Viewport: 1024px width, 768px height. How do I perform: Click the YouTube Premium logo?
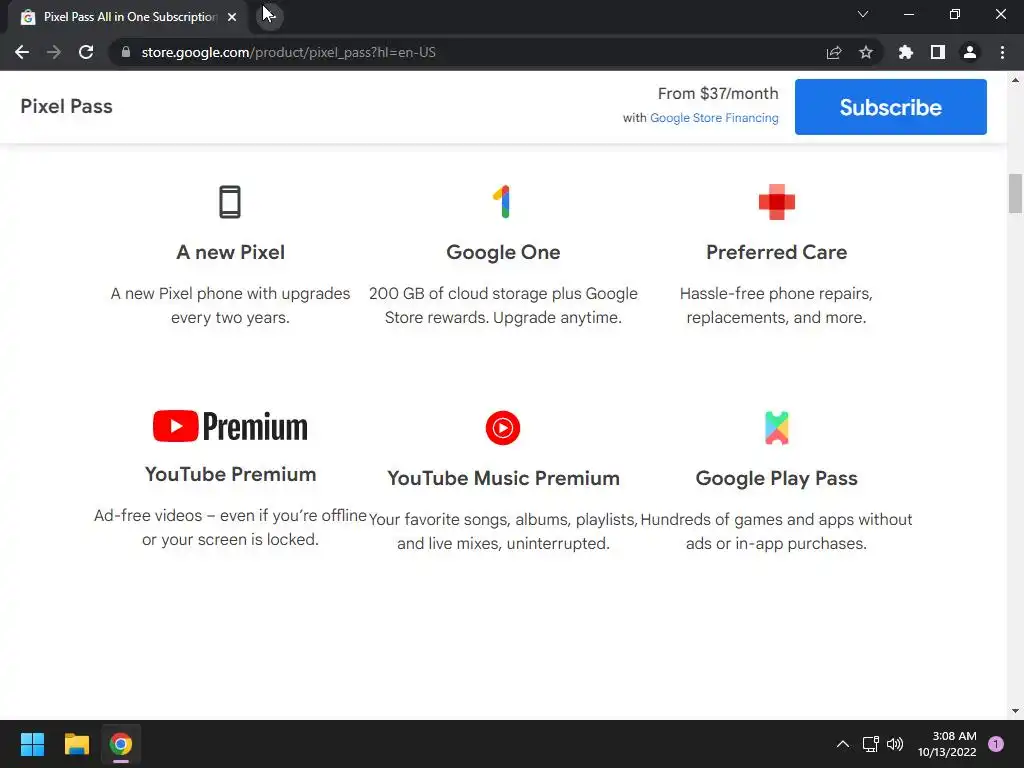pos(230,426)
